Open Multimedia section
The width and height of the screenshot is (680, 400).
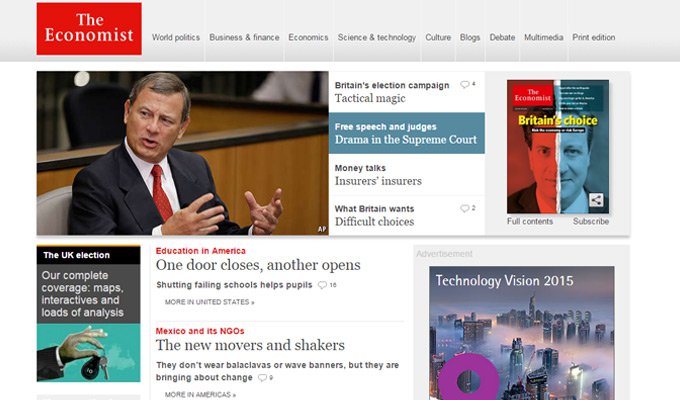[543, 37]
